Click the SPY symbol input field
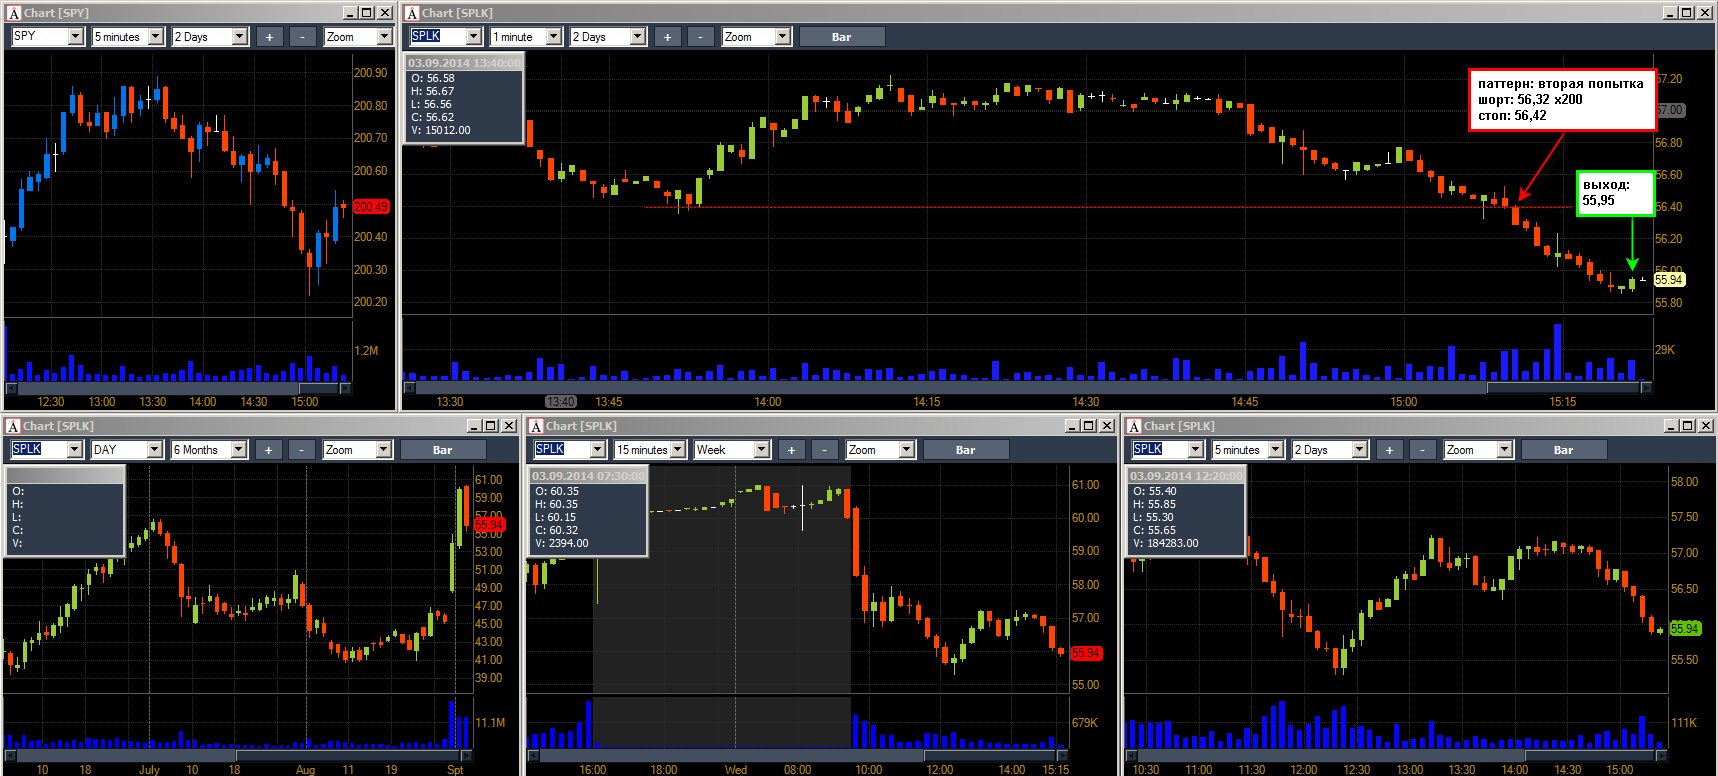The width and height of the screenshot is (1718, 776). pyautogui.click(x=39, y=37)
